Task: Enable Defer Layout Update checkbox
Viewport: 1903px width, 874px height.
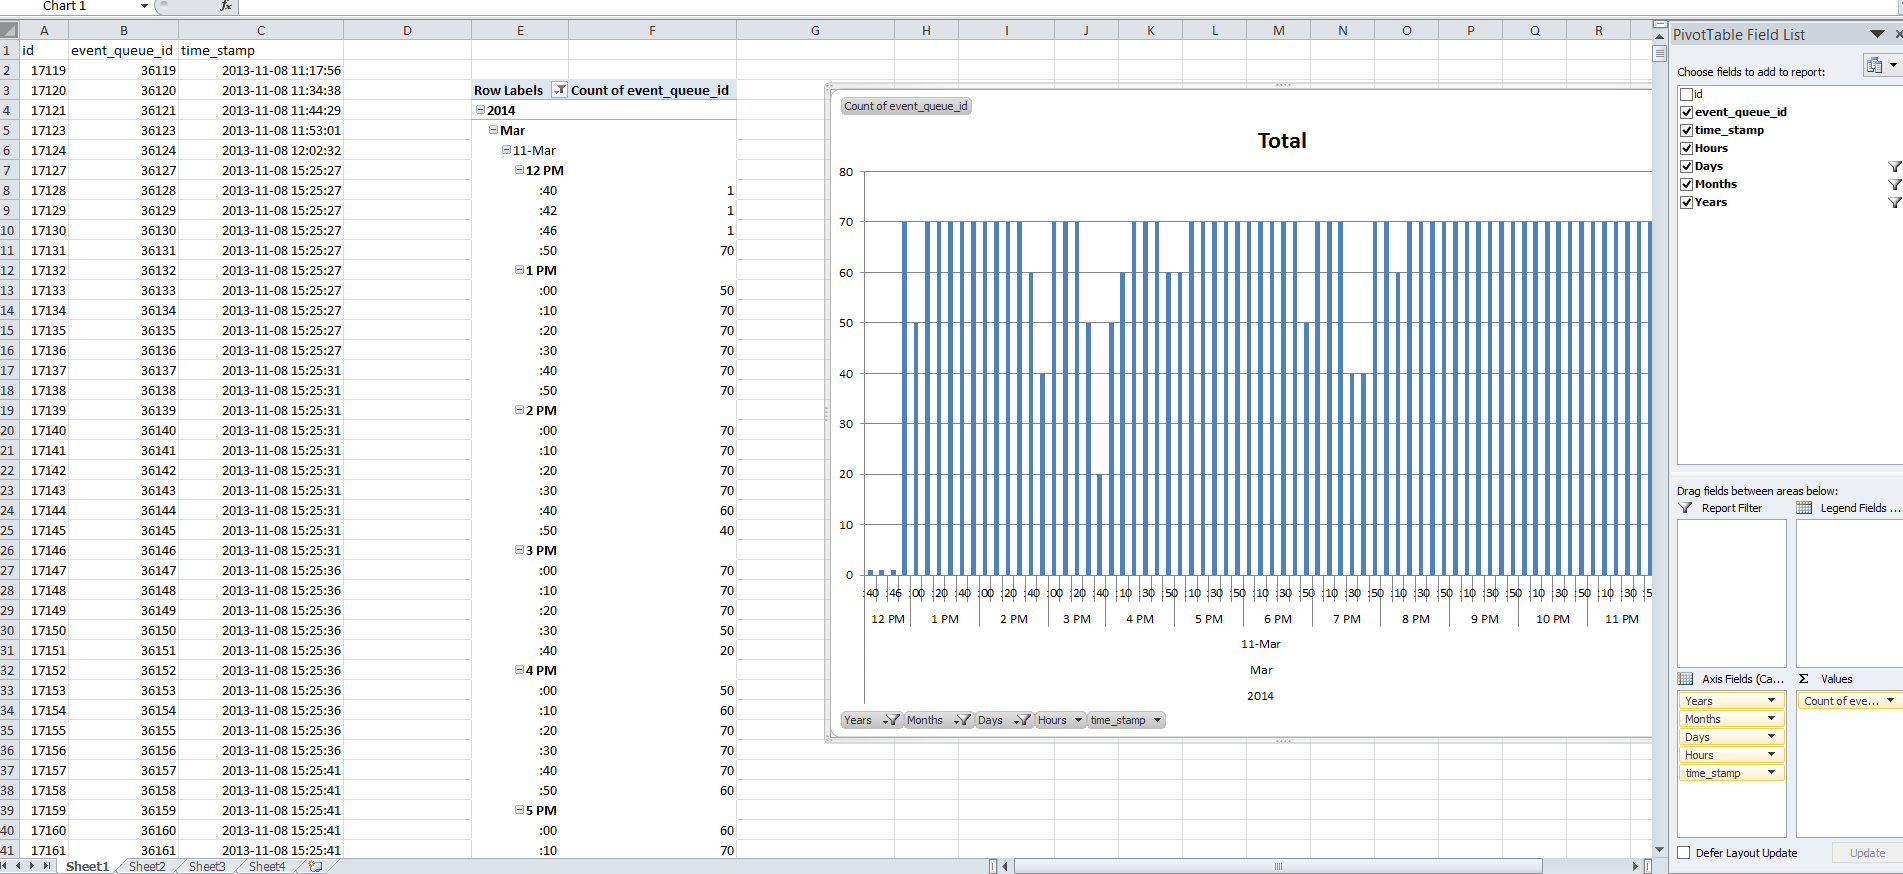Action: [1684, 853]
